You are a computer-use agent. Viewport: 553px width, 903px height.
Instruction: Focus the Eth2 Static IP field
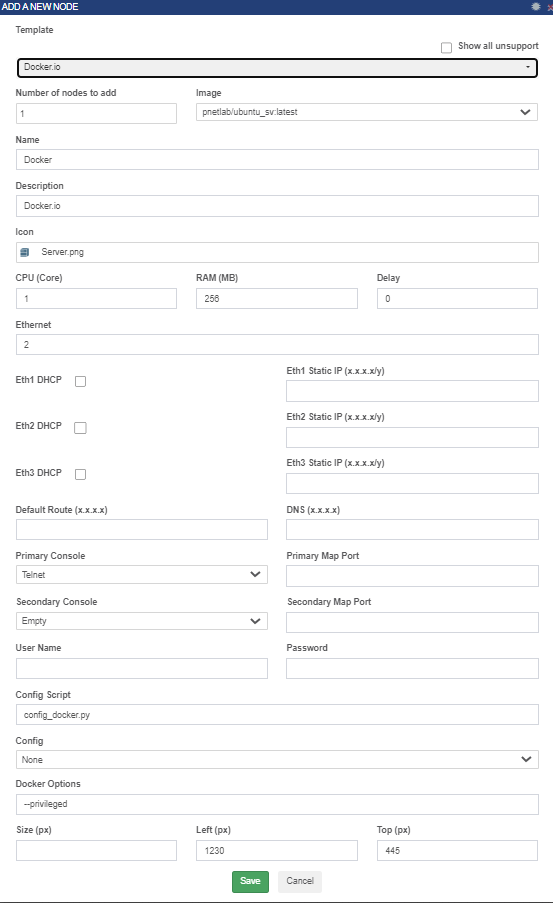tap(412, 437)
